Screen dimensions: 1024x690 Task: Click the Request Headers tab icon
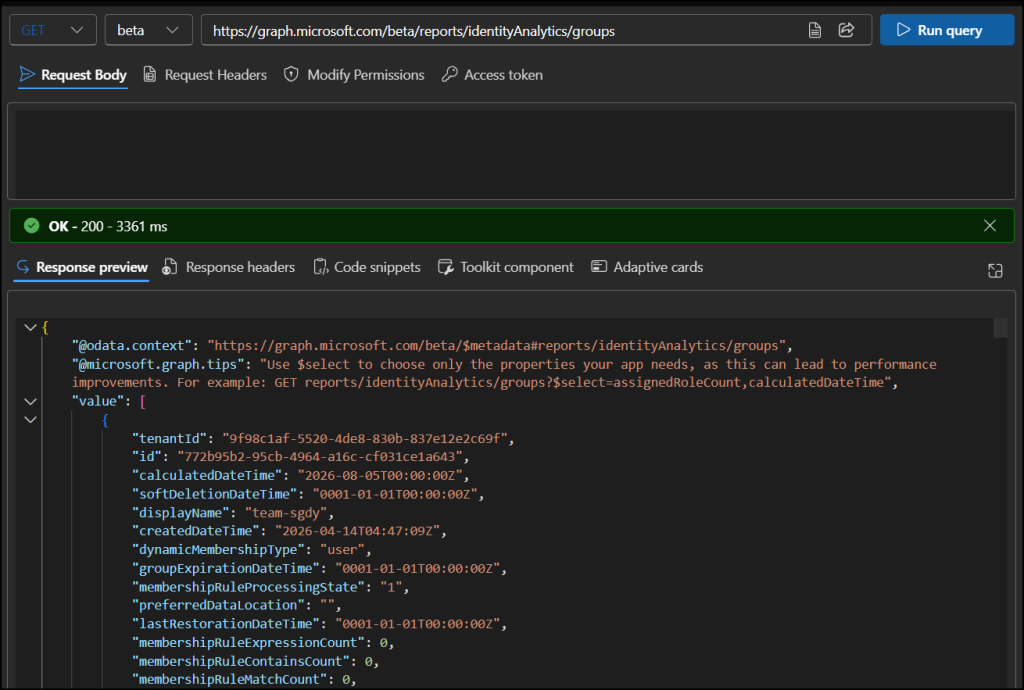tap(150, 74)
